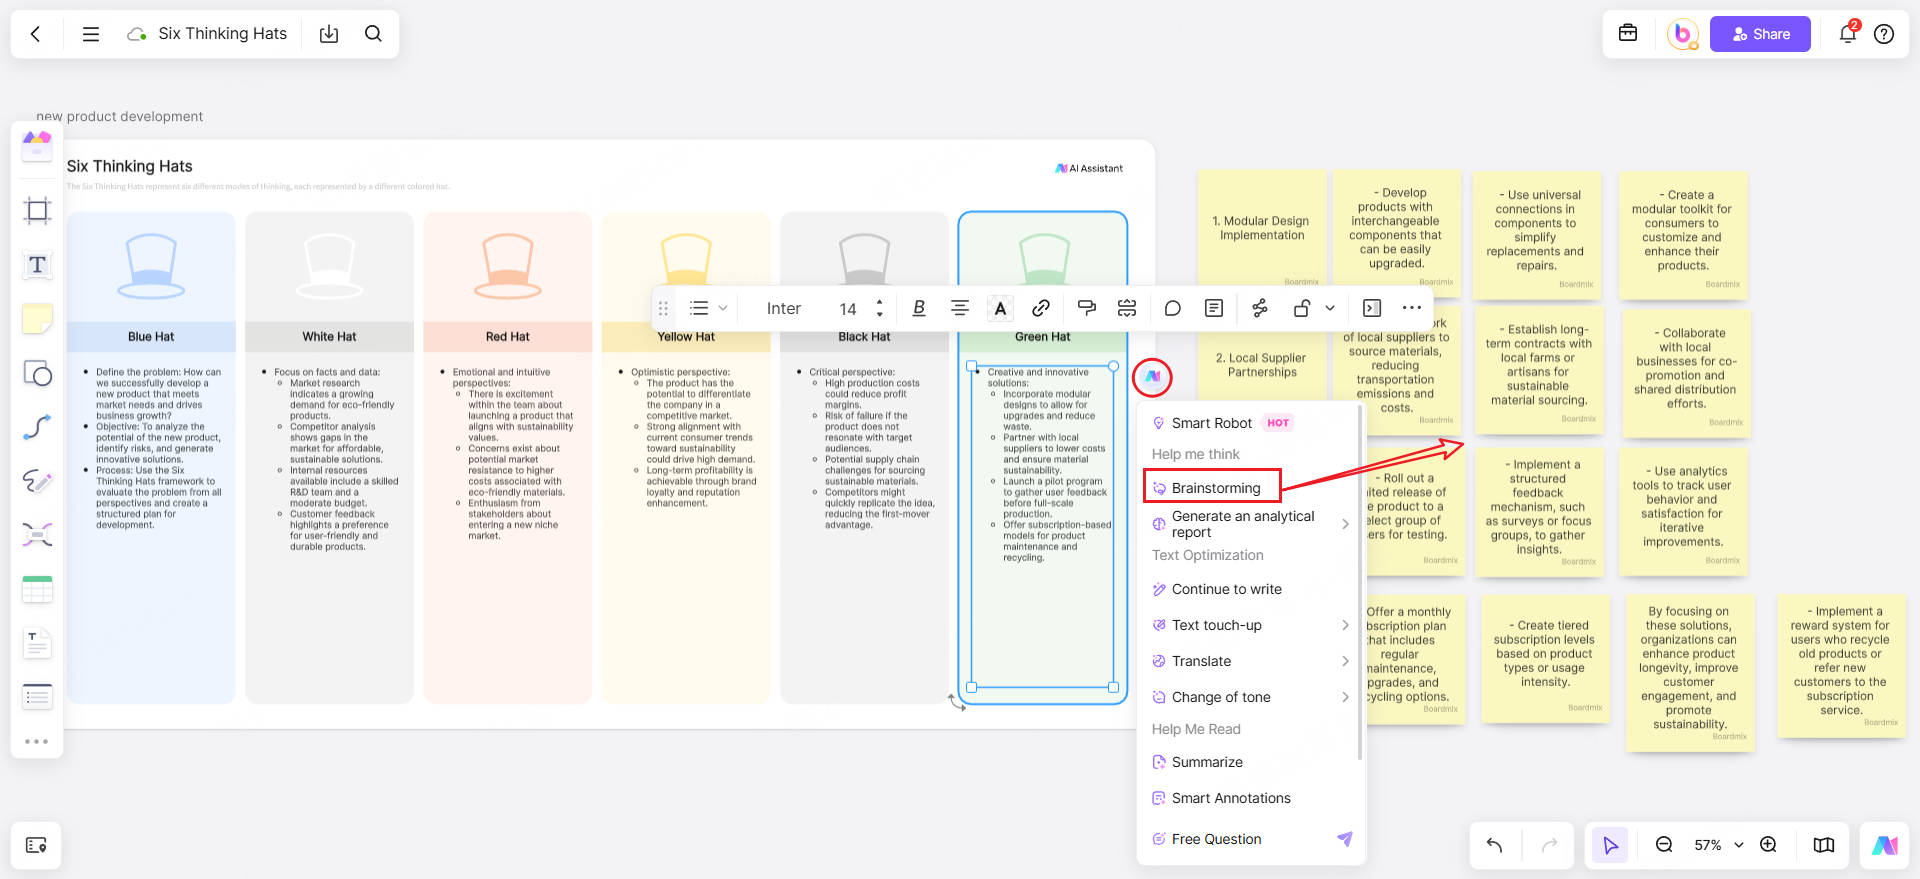Click the Insert Link icon in toolbar
Image resolution: width=1920 pixels, height=879 pixels.
pos(1041,308)
